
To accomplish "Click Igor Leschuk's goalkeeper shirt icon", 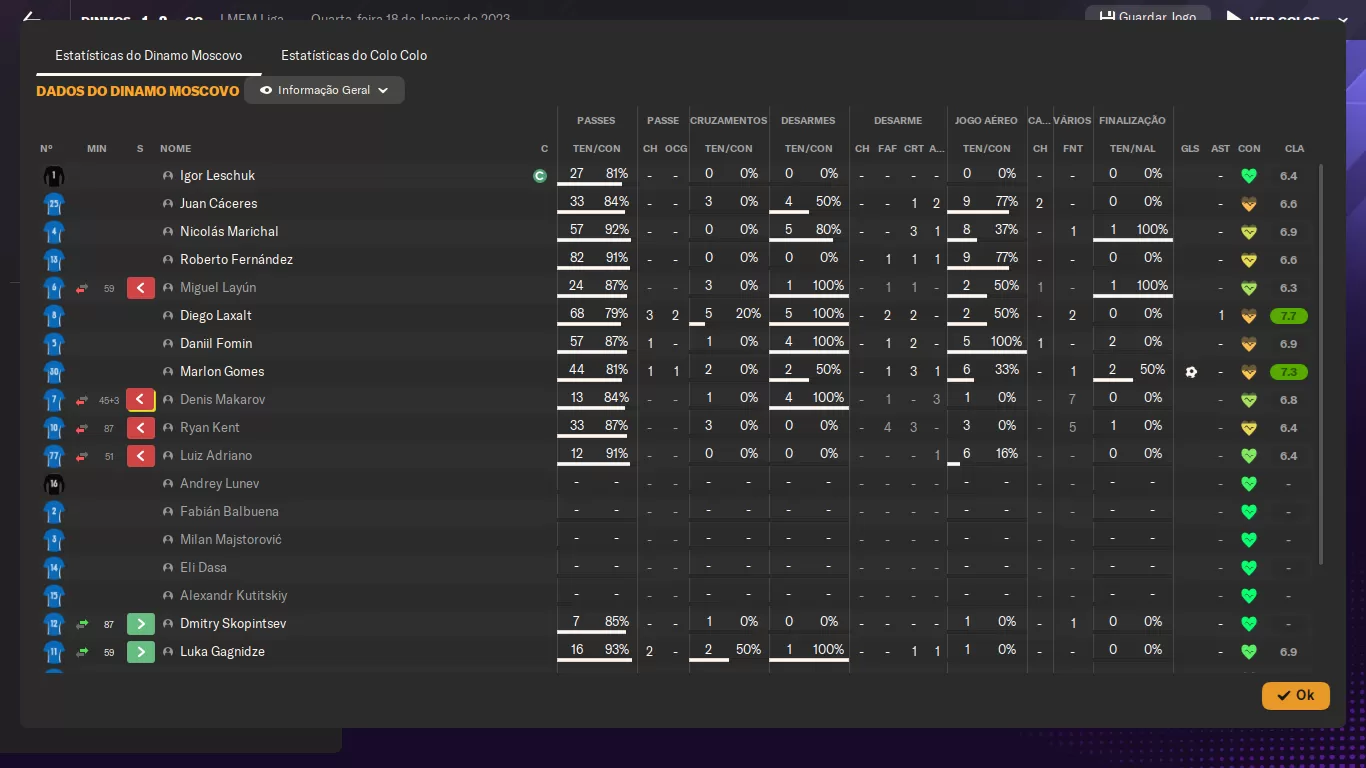I will [x=54, y=176].
